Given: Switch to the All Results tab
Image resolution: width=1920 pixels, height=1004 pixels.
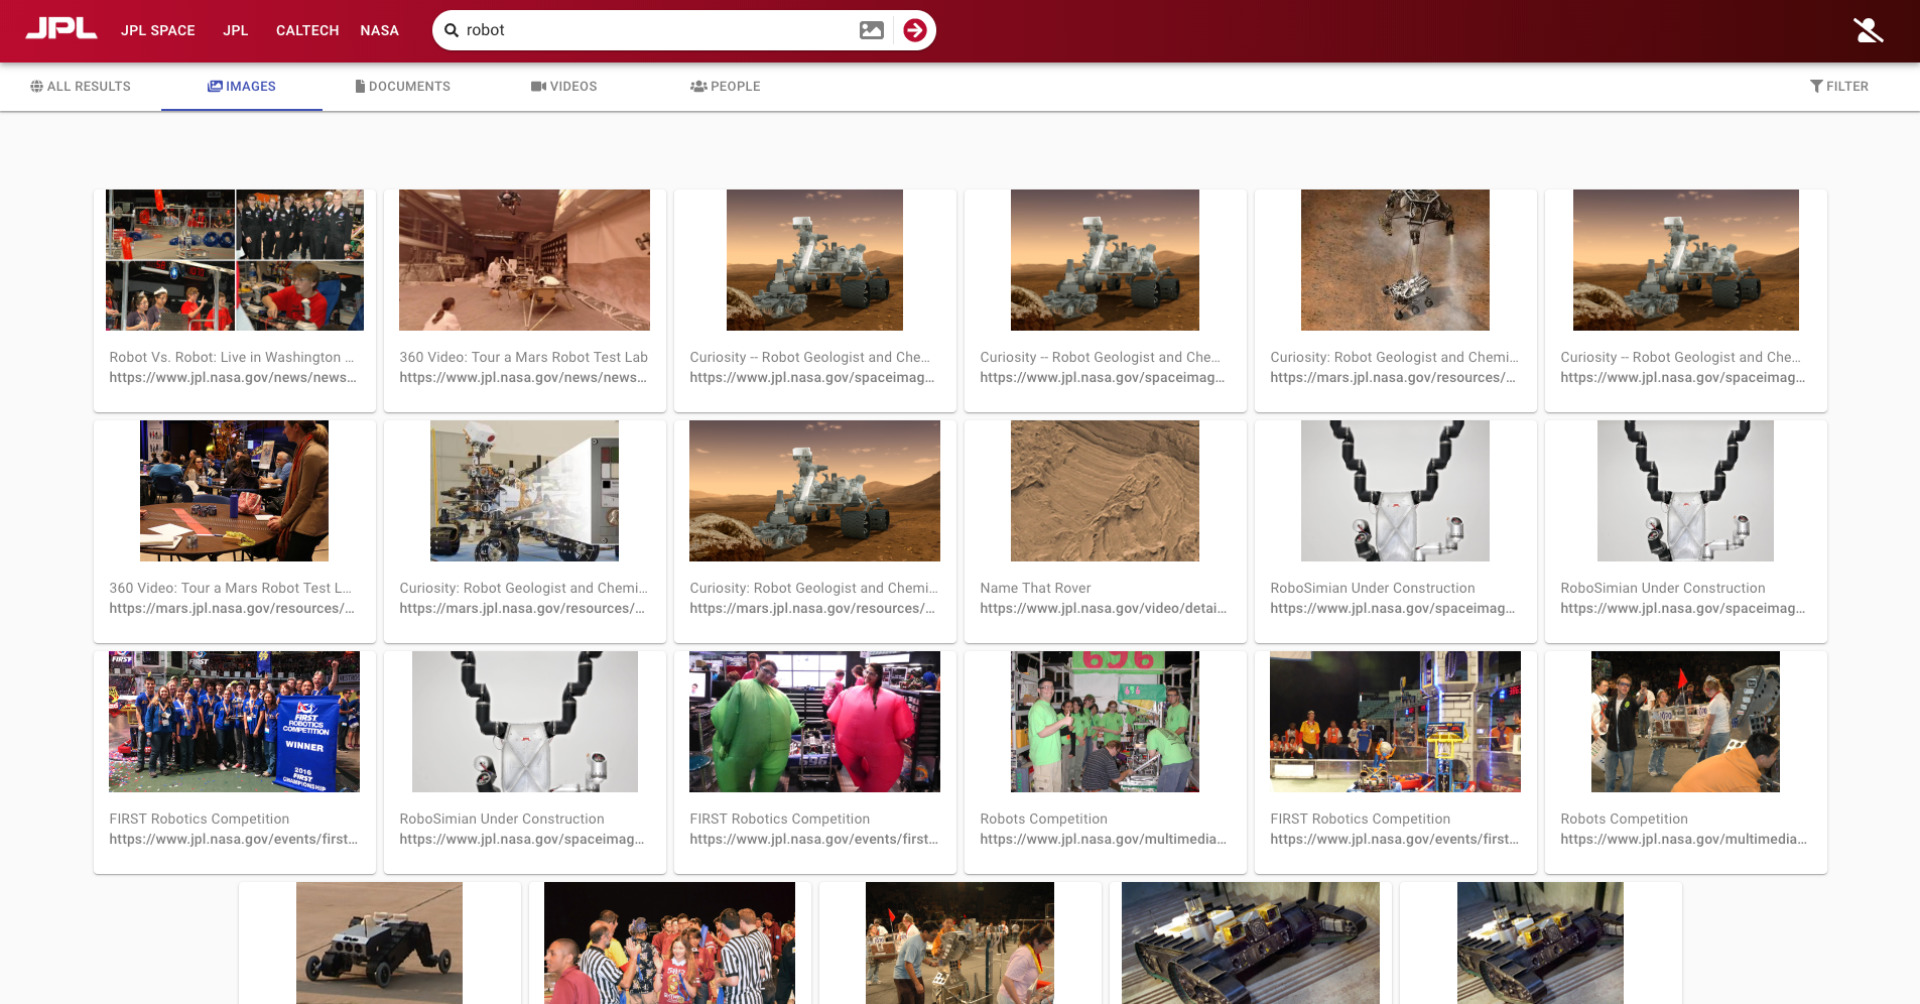Looking at the screenshot, I should (80, 86).
